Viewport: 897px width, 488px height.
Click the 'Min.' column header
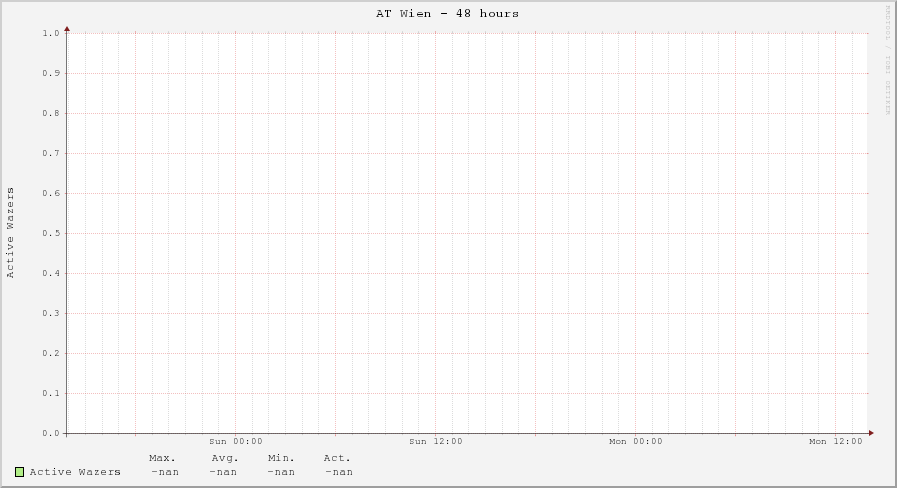coord(281,458)
